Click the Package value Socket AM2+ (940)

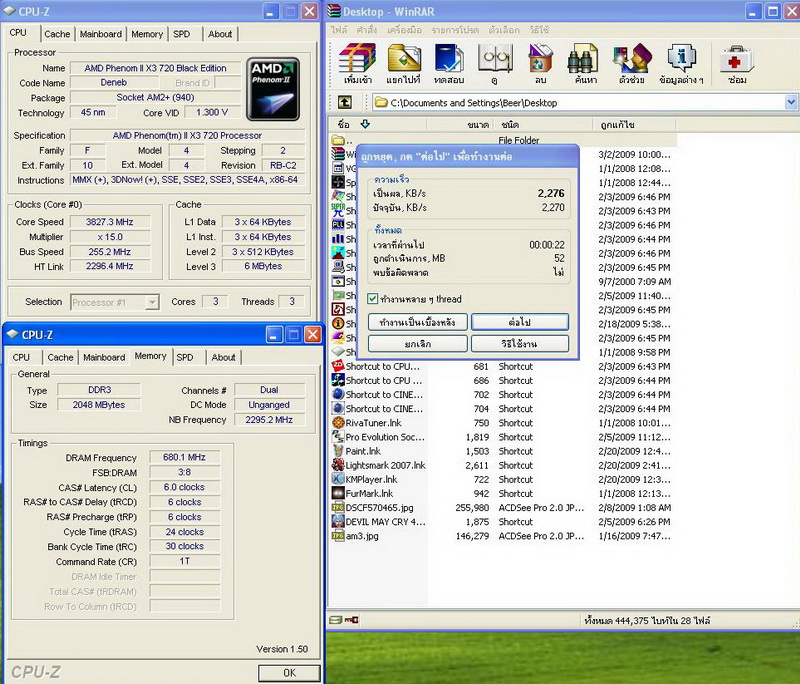155,97
